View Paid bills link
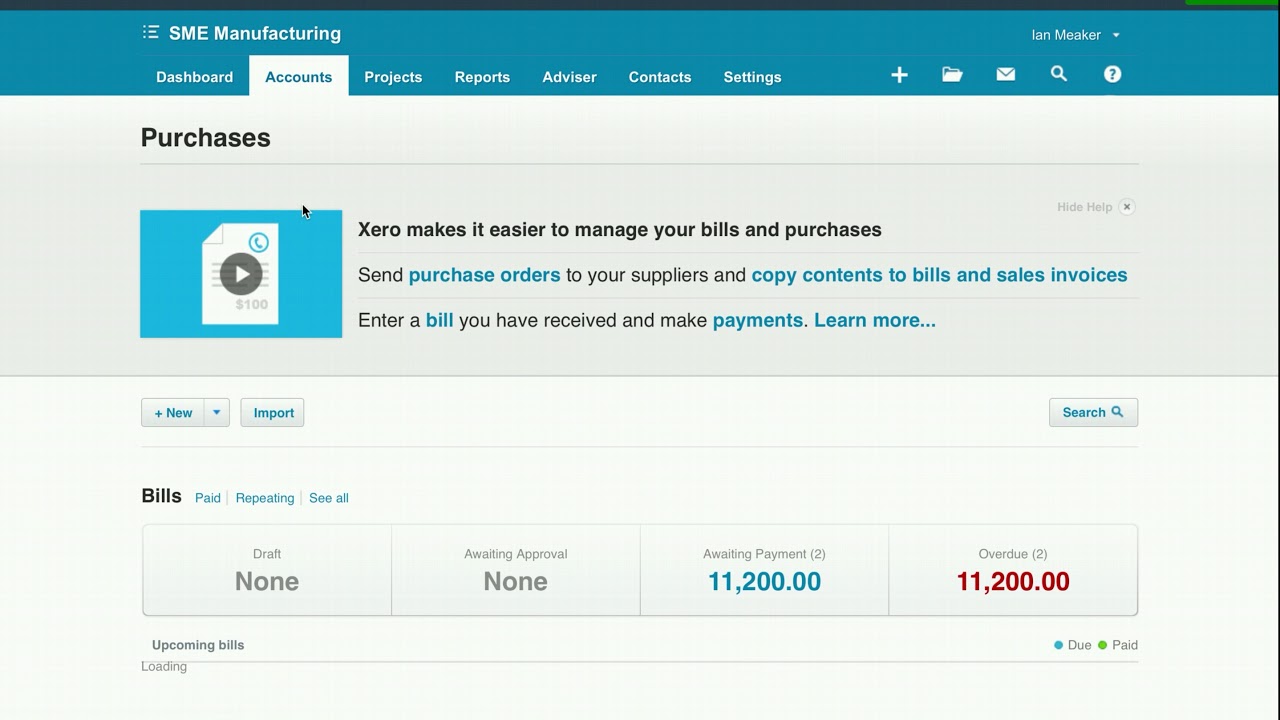1280x720 pixels. pyautogui.click(x=208, y=498)
